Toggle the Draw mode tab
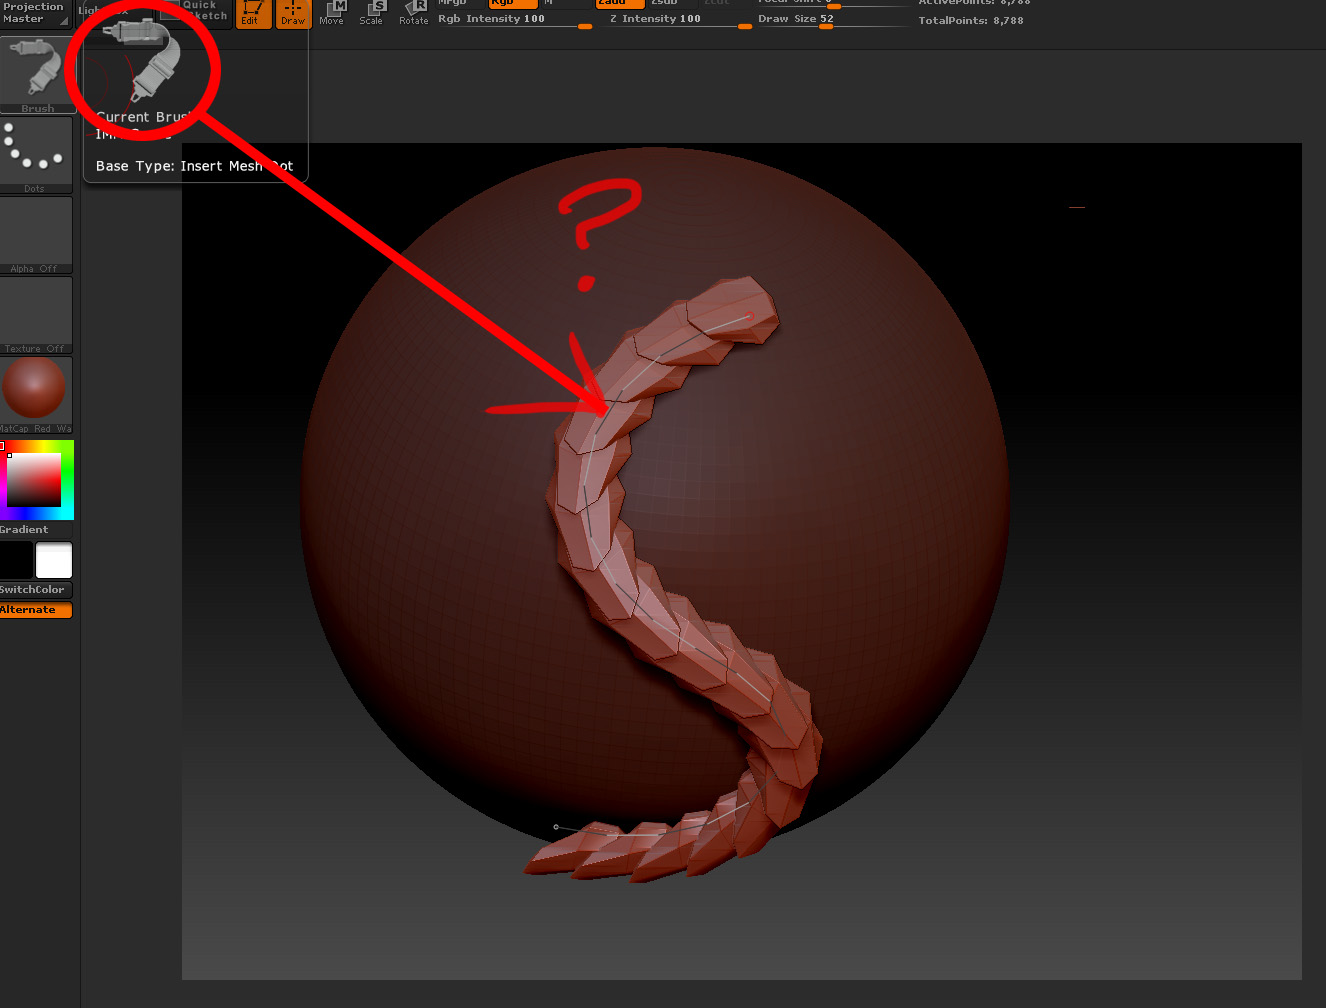Viewport: 1326px width, 1008px height. click(293, 14)
